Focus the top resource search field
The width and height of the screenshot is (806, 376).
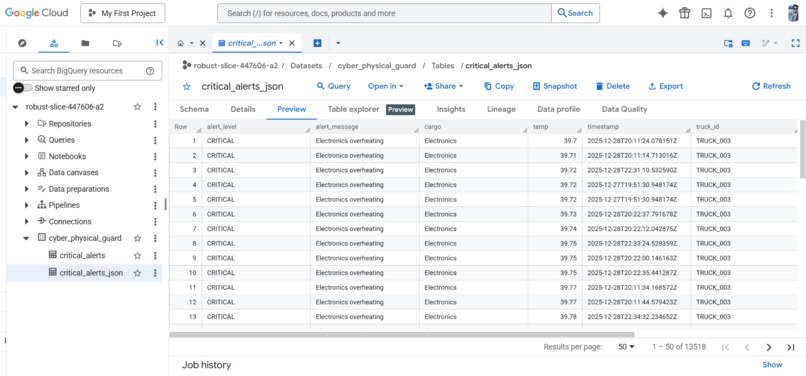point(384,13)
